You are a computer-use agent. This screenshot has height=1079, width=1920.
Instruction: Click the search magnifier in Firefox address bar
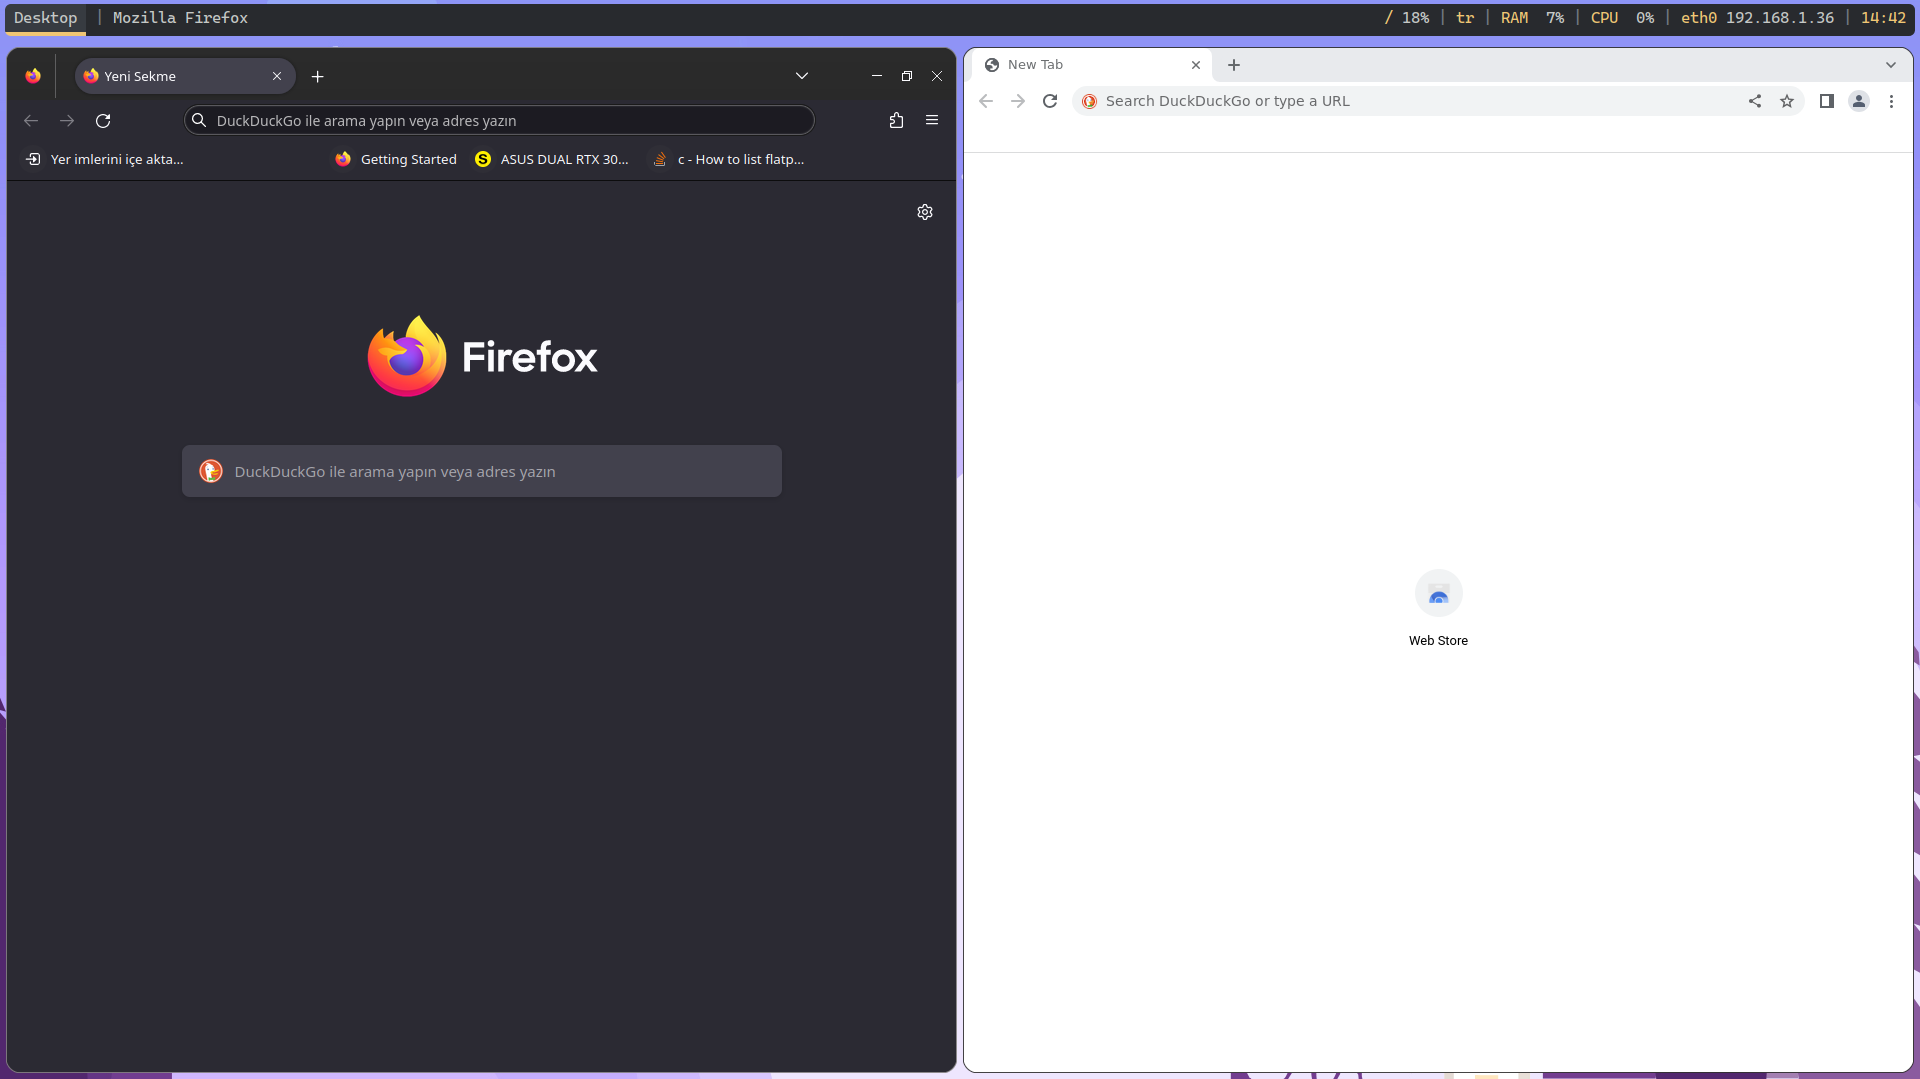(199, 121)
